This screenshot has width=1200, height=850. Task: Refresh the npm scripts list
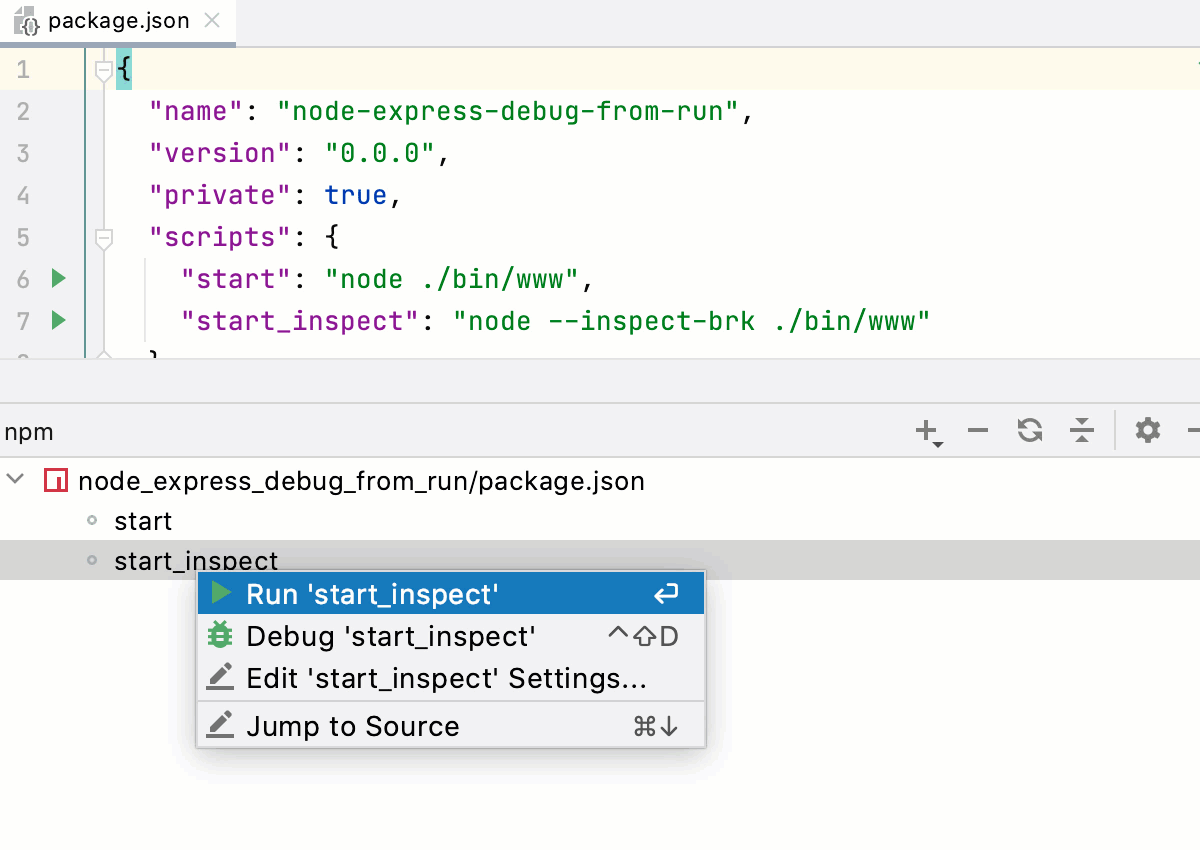click(x=1029, y=431)
